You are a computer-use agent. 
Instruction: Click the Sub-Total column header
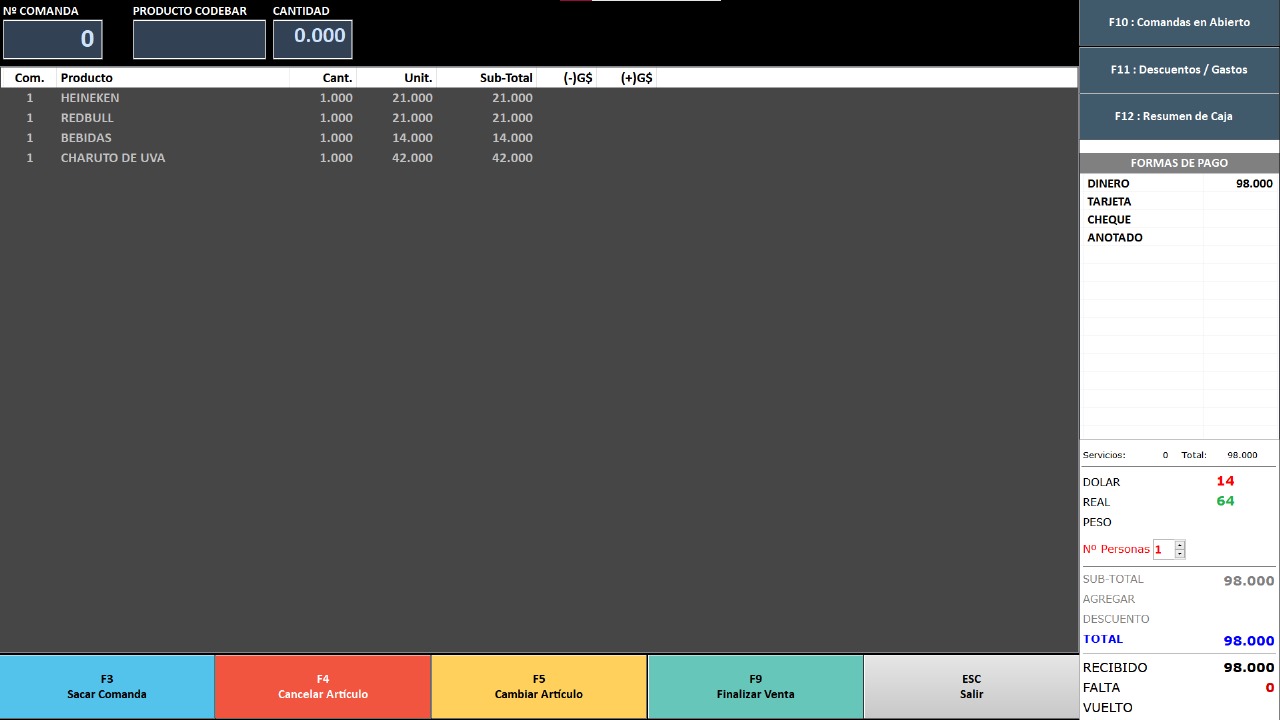[506, 78]
